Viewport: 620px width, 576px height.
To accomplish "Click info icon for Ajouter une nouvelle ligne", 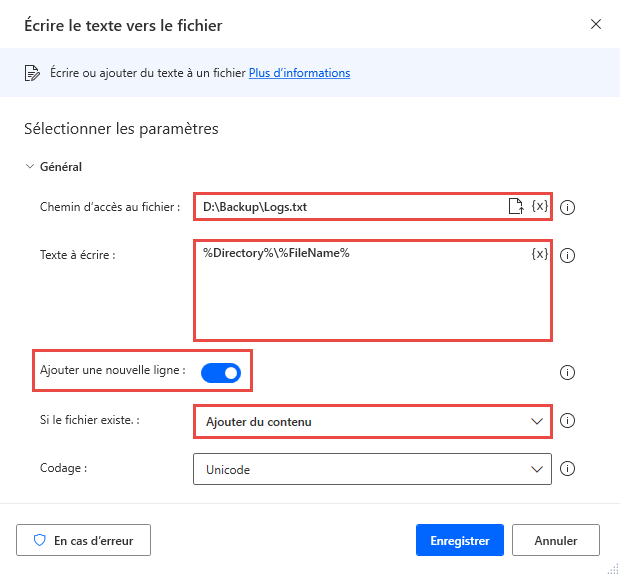I will pyautogui.click(x=568, y=373).
